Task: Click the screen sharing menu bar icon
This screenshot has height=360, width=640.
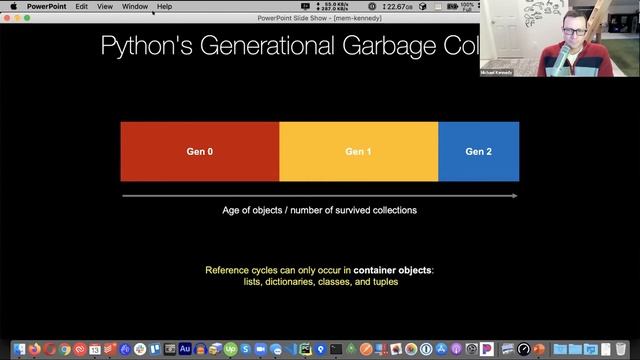Action: point(305,7)
